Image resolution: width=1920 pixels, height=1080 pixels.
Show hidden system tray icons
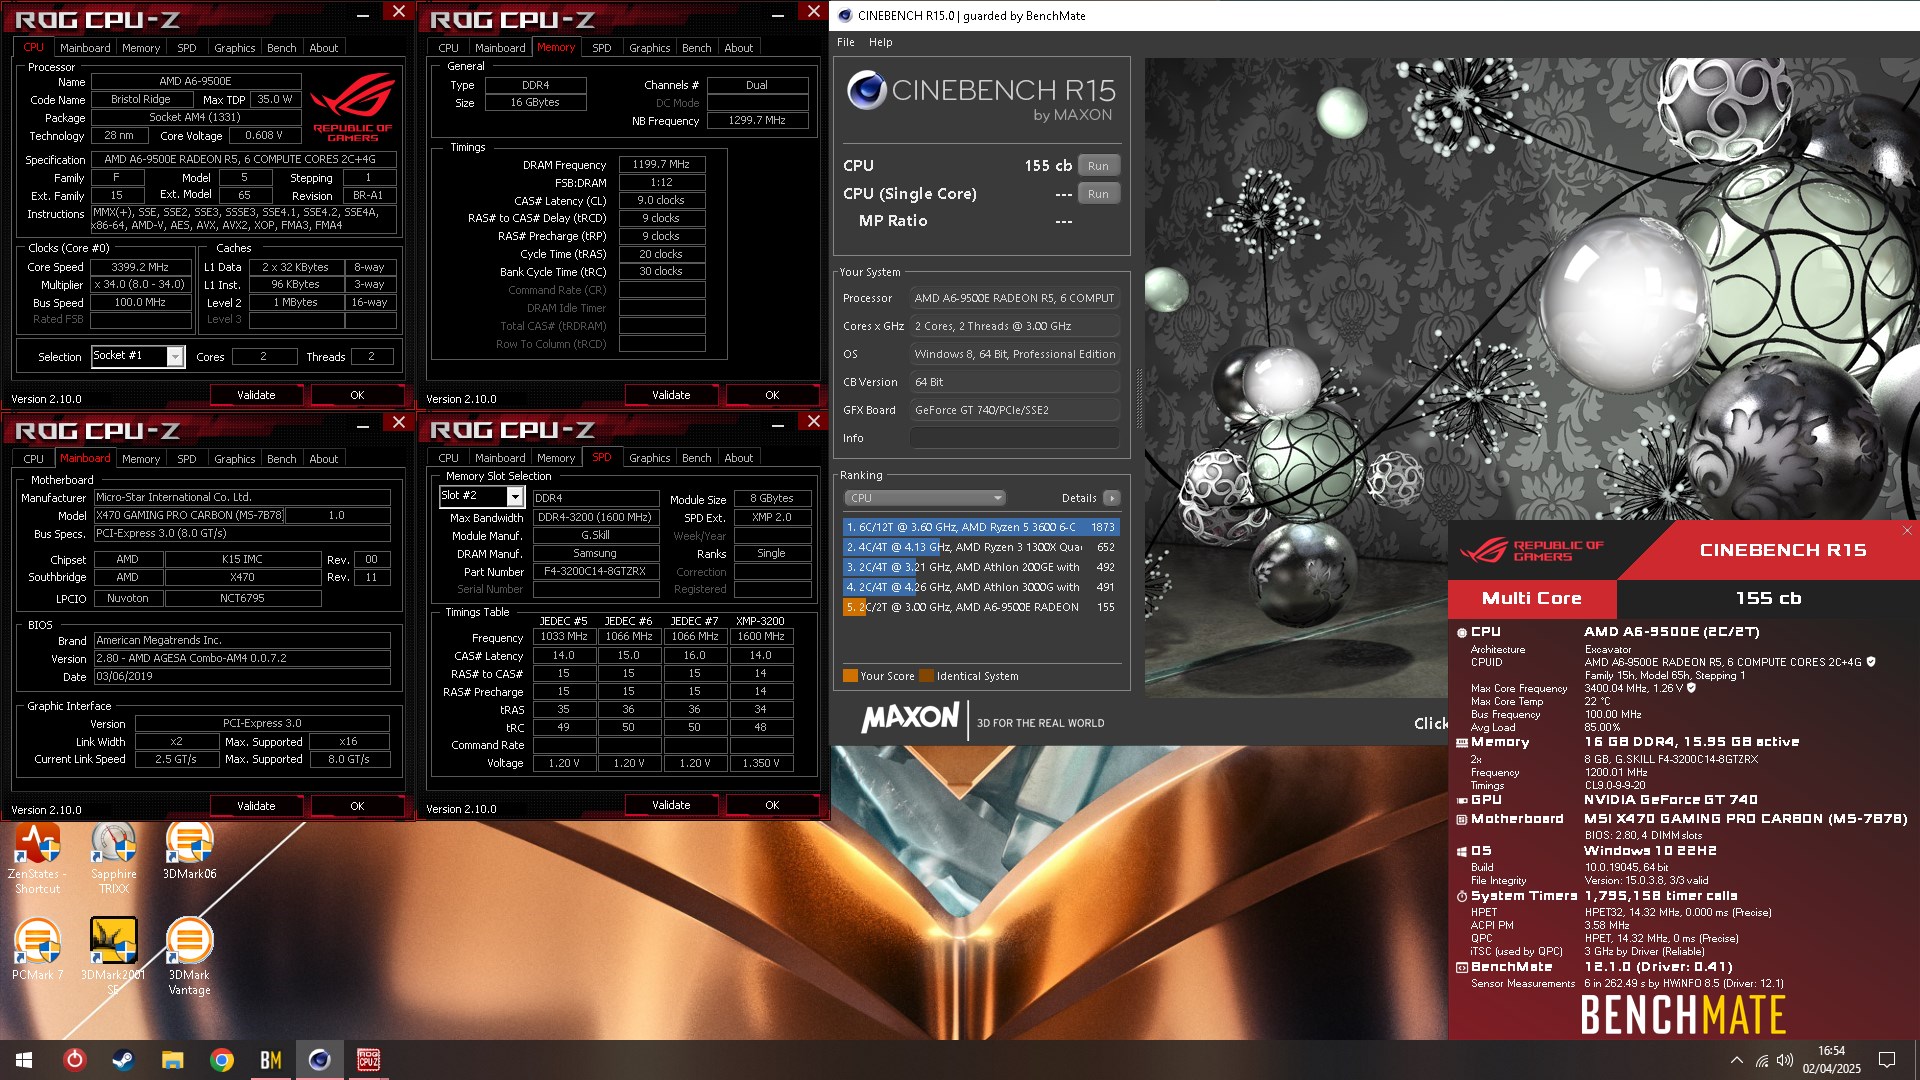(1736, 1060)
